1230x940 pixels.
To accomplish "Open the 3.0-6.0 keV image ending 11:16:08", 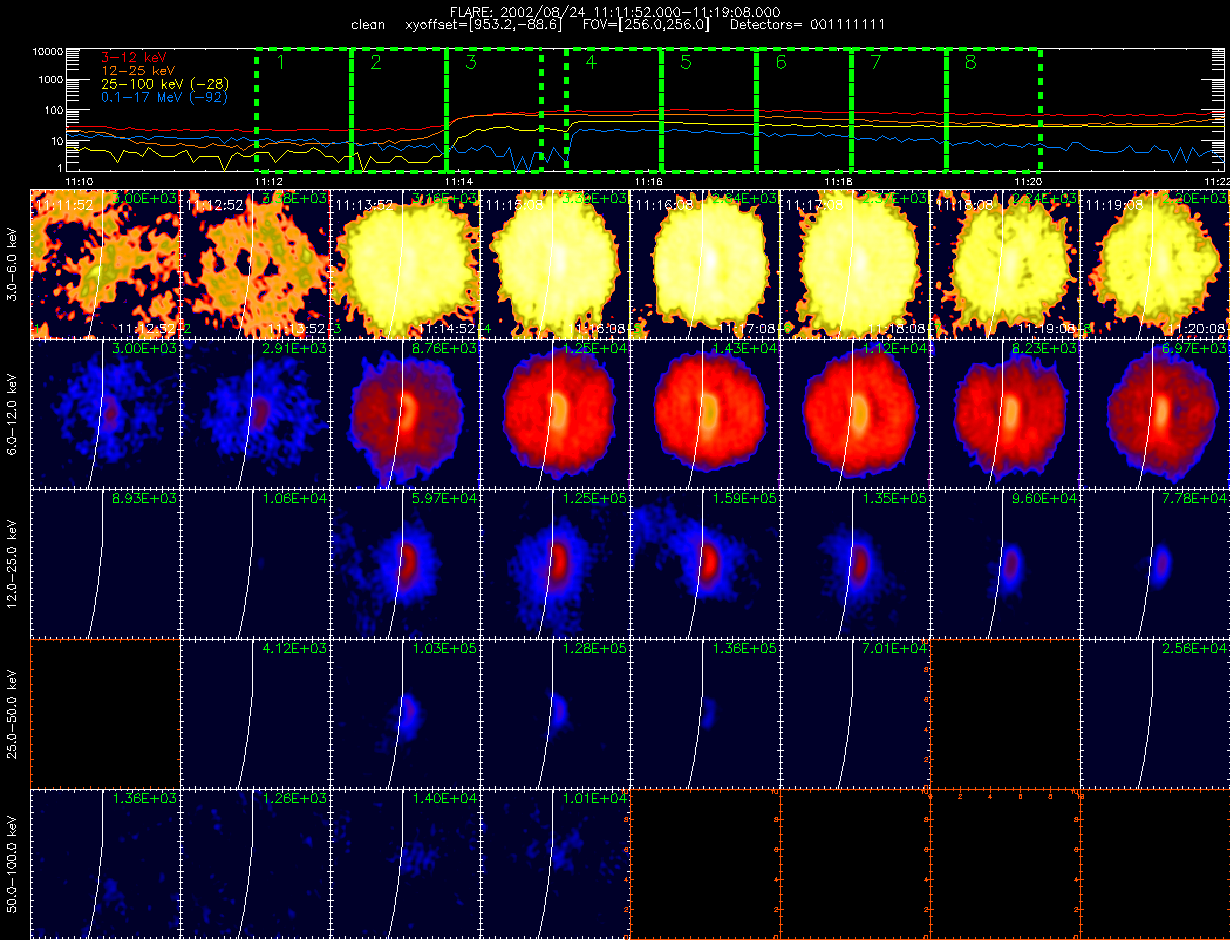I will point(556,263).
